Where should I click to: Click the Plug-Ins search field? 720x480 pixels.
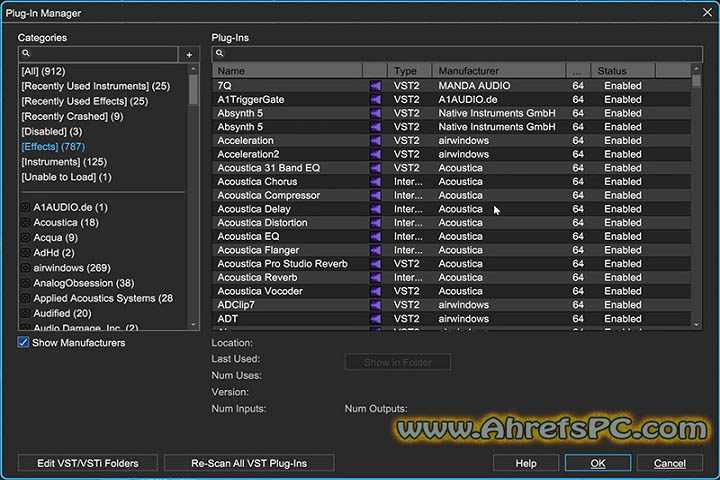pyautogui.click(x=457, y=54)
